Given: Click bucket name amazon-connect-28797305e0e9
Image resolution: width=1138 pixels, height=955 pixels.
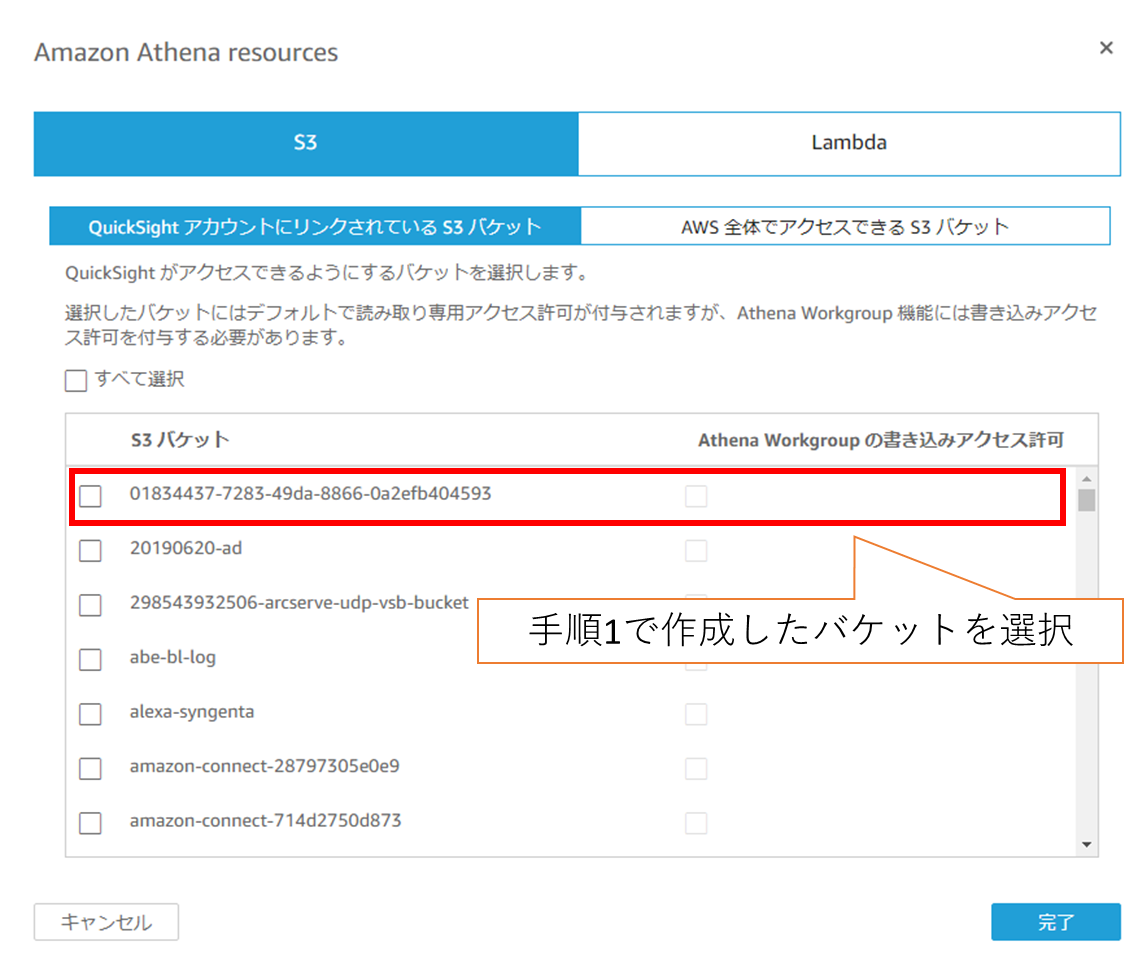Looking at the screenshot, I should click(x=264, y=766).
